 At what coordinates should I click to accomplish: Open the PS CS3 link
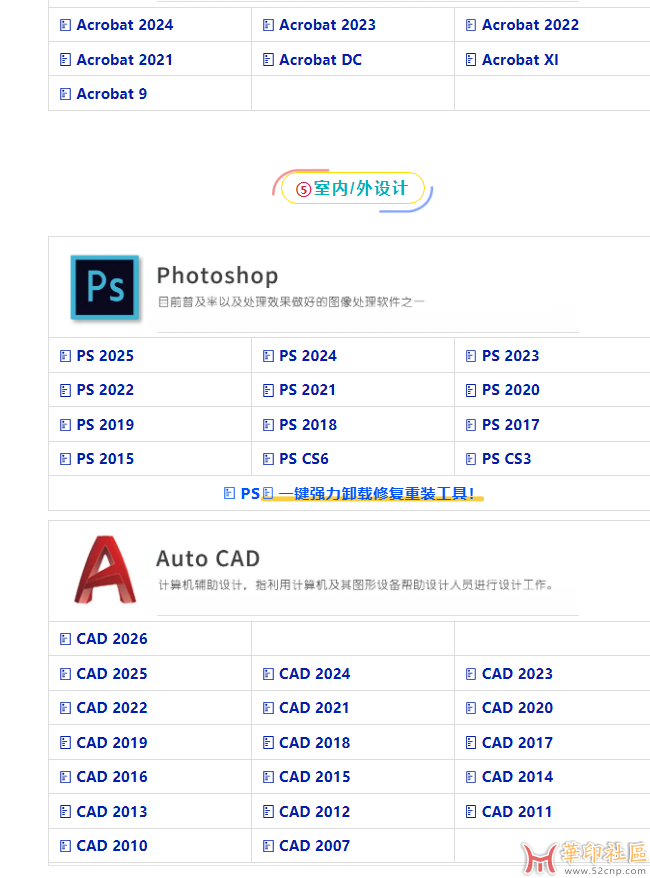(x=506, y=459)
